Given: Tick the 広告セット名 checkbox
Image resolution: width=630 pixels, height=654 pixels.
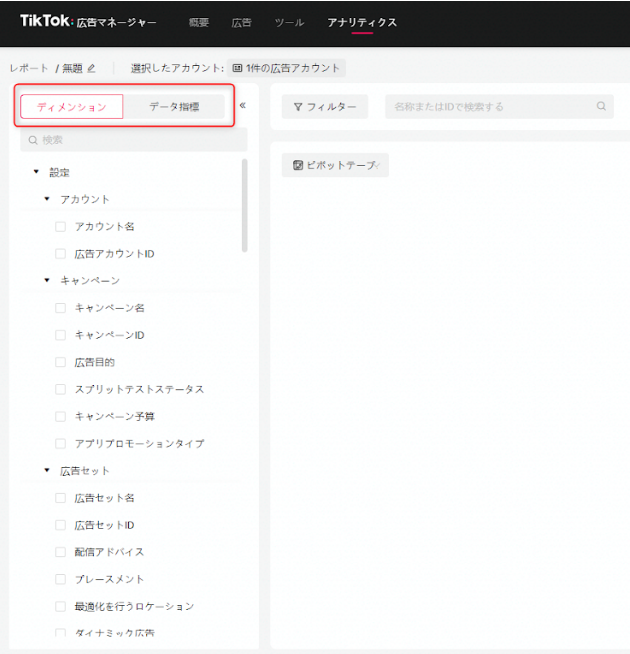Looking at the screenshot, I should click(61, 498).
